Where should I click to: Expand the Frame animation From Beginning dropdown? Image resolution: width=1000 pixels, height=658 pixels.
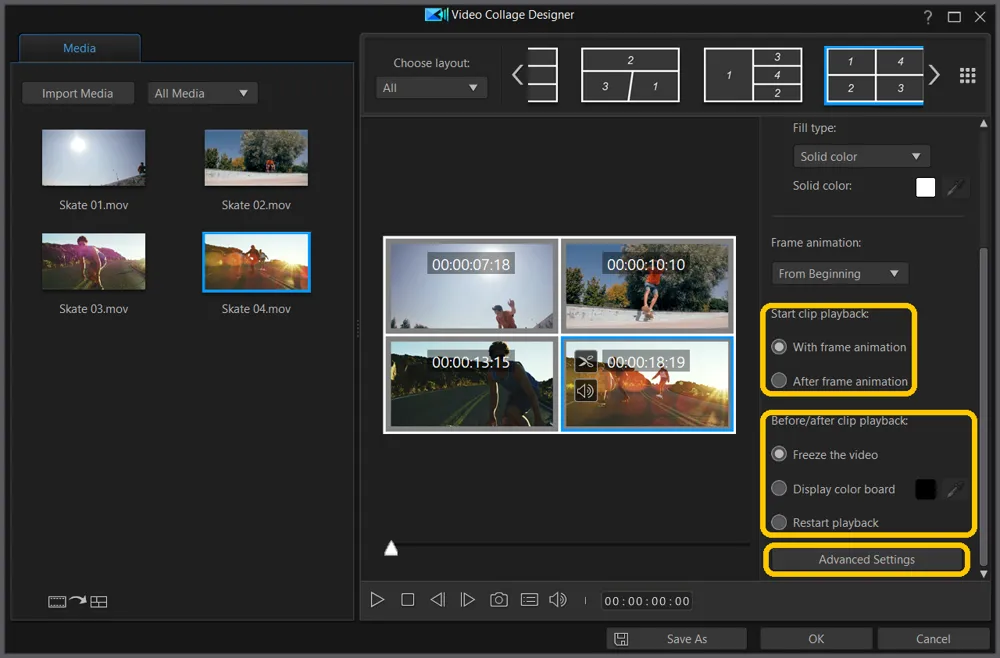click(x=839, y=274)
